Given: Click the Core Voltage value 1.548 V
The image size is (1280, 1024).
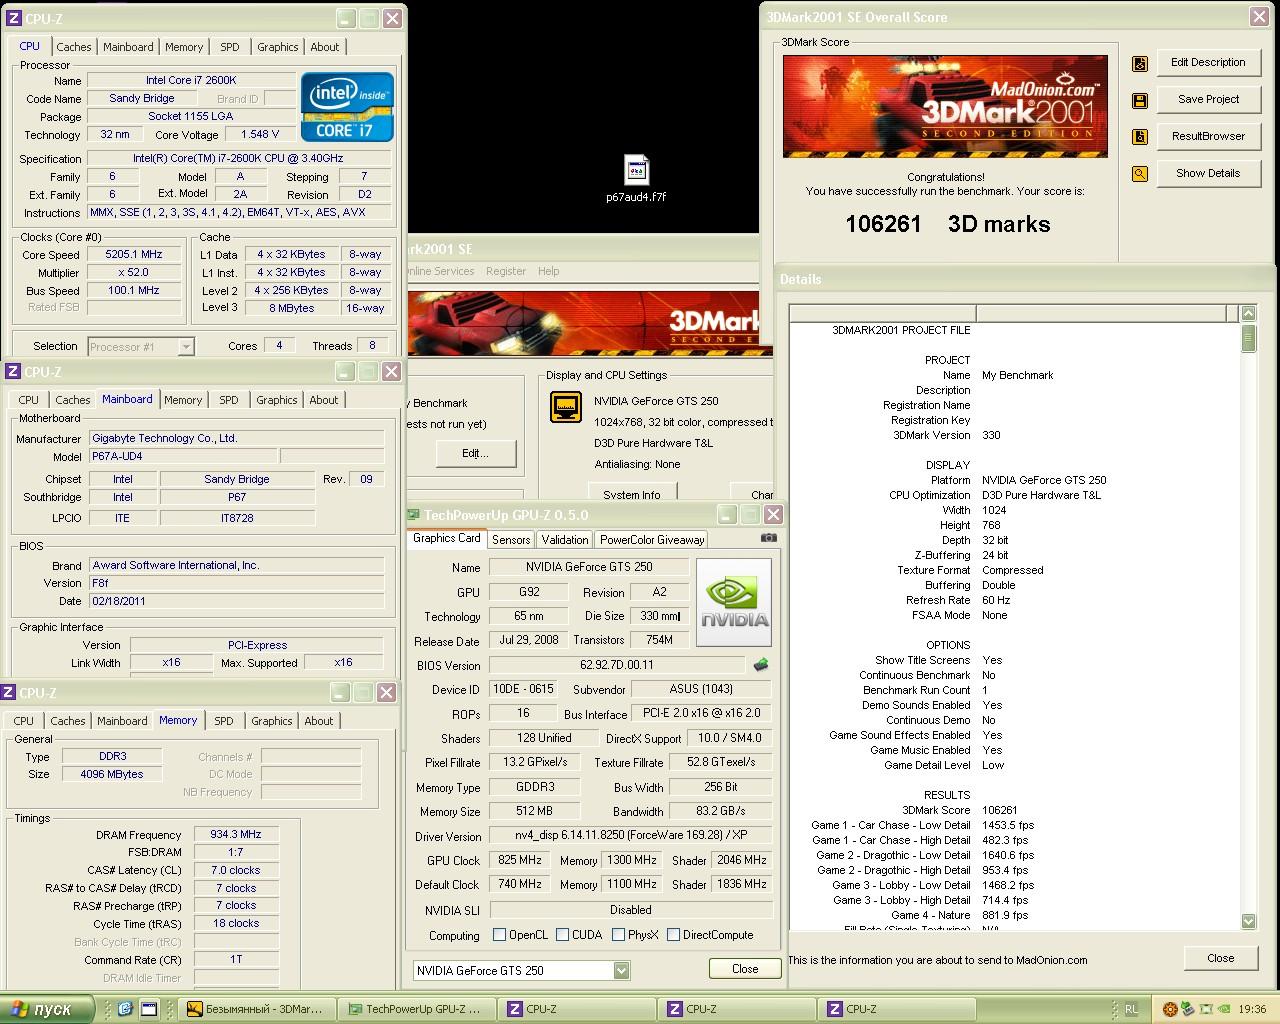Looking at the screenshot, I should 260,135.
